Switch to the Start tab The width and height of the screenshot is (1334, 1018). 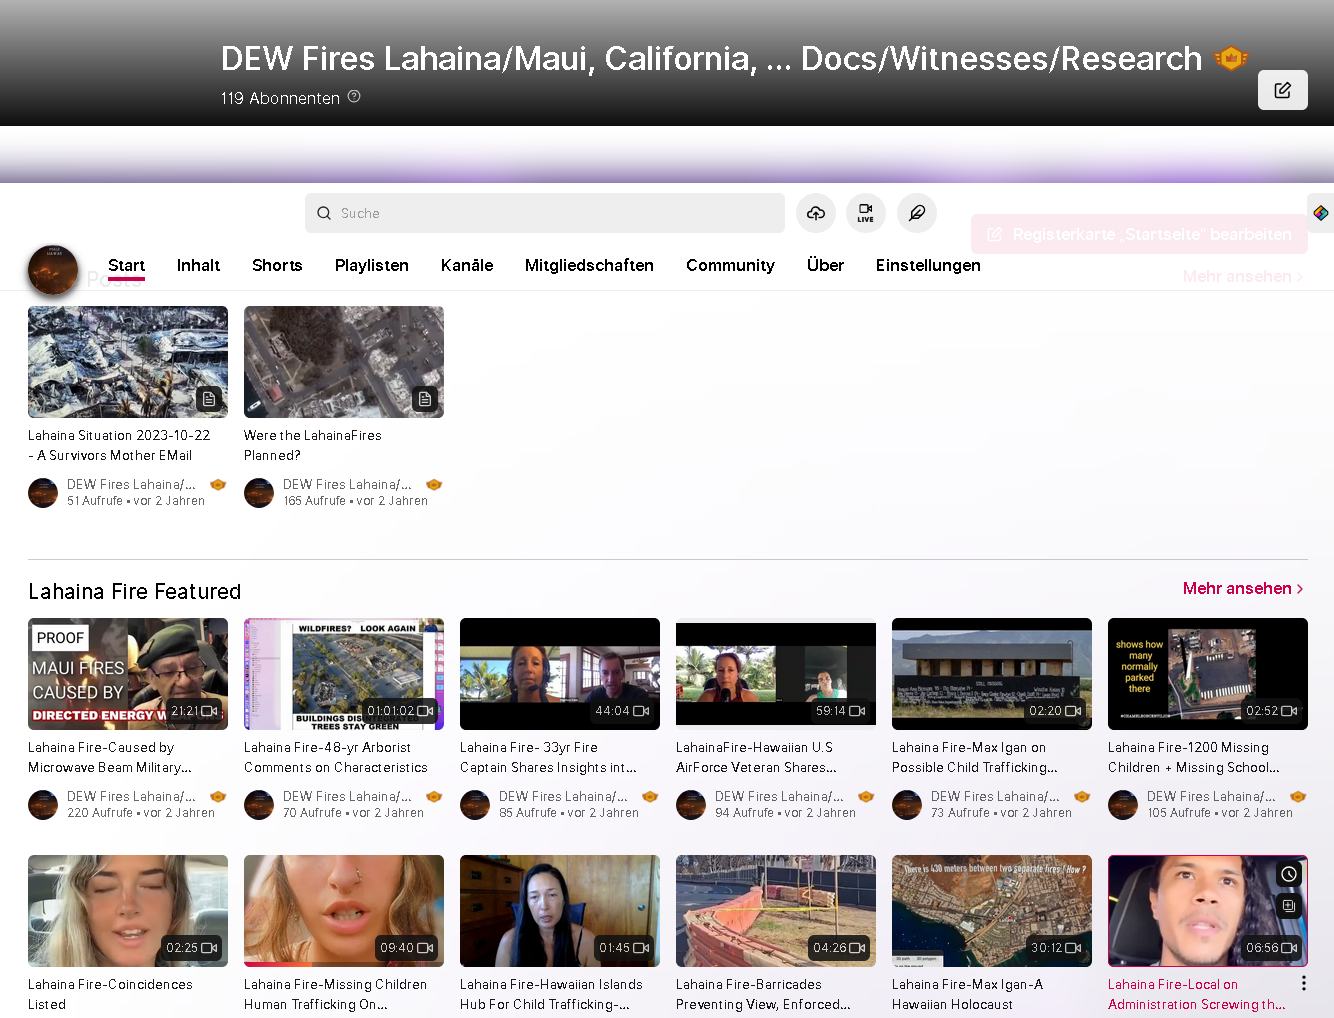(x=127, y=265)
